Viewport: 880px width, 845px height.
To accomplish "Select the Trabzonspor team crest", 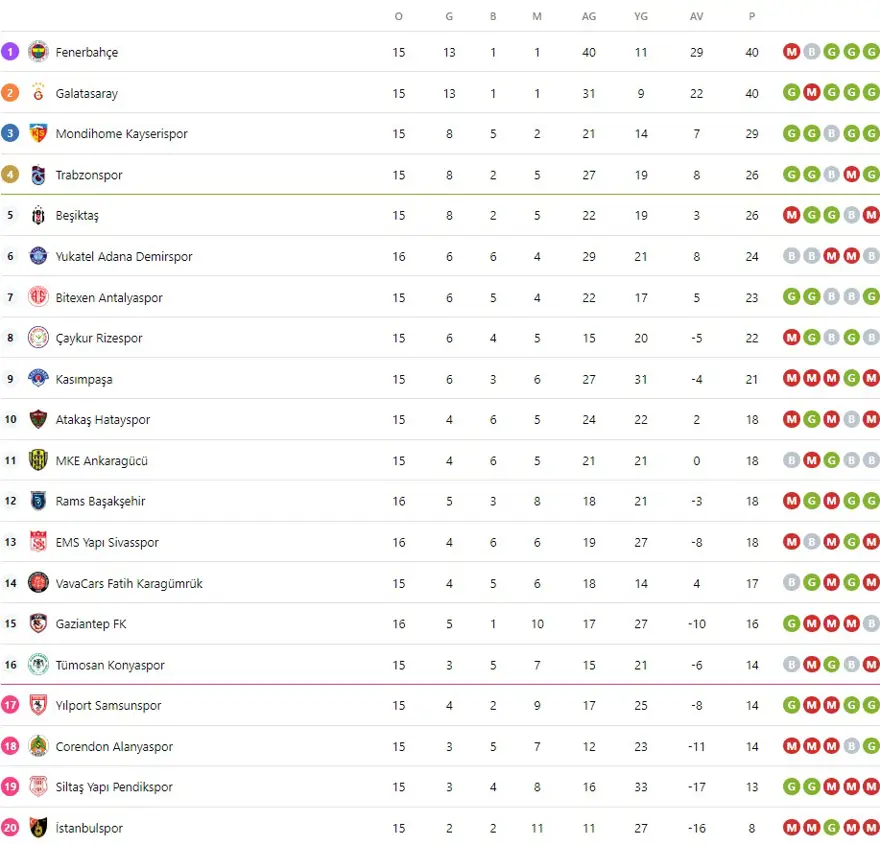I will pos(38,175).
